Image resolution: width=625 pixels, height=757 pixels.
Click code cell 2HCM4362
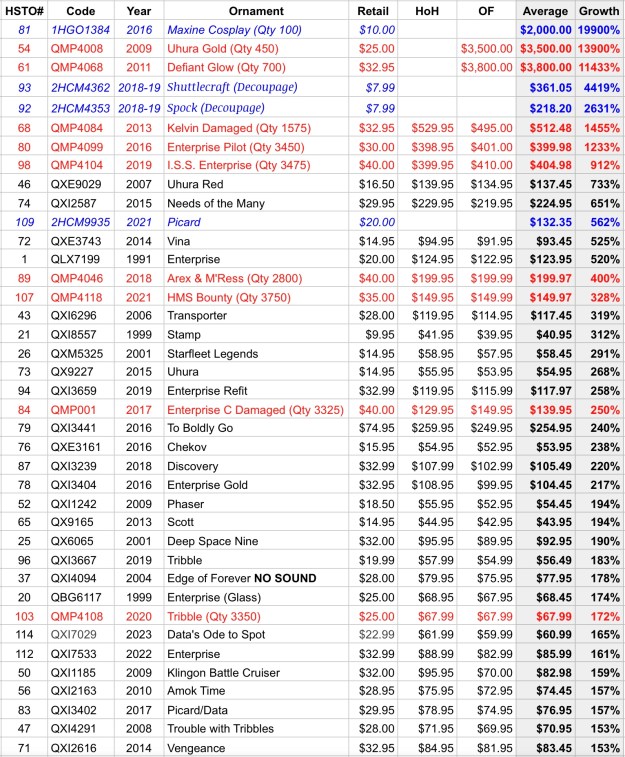(x=80, y=88)
